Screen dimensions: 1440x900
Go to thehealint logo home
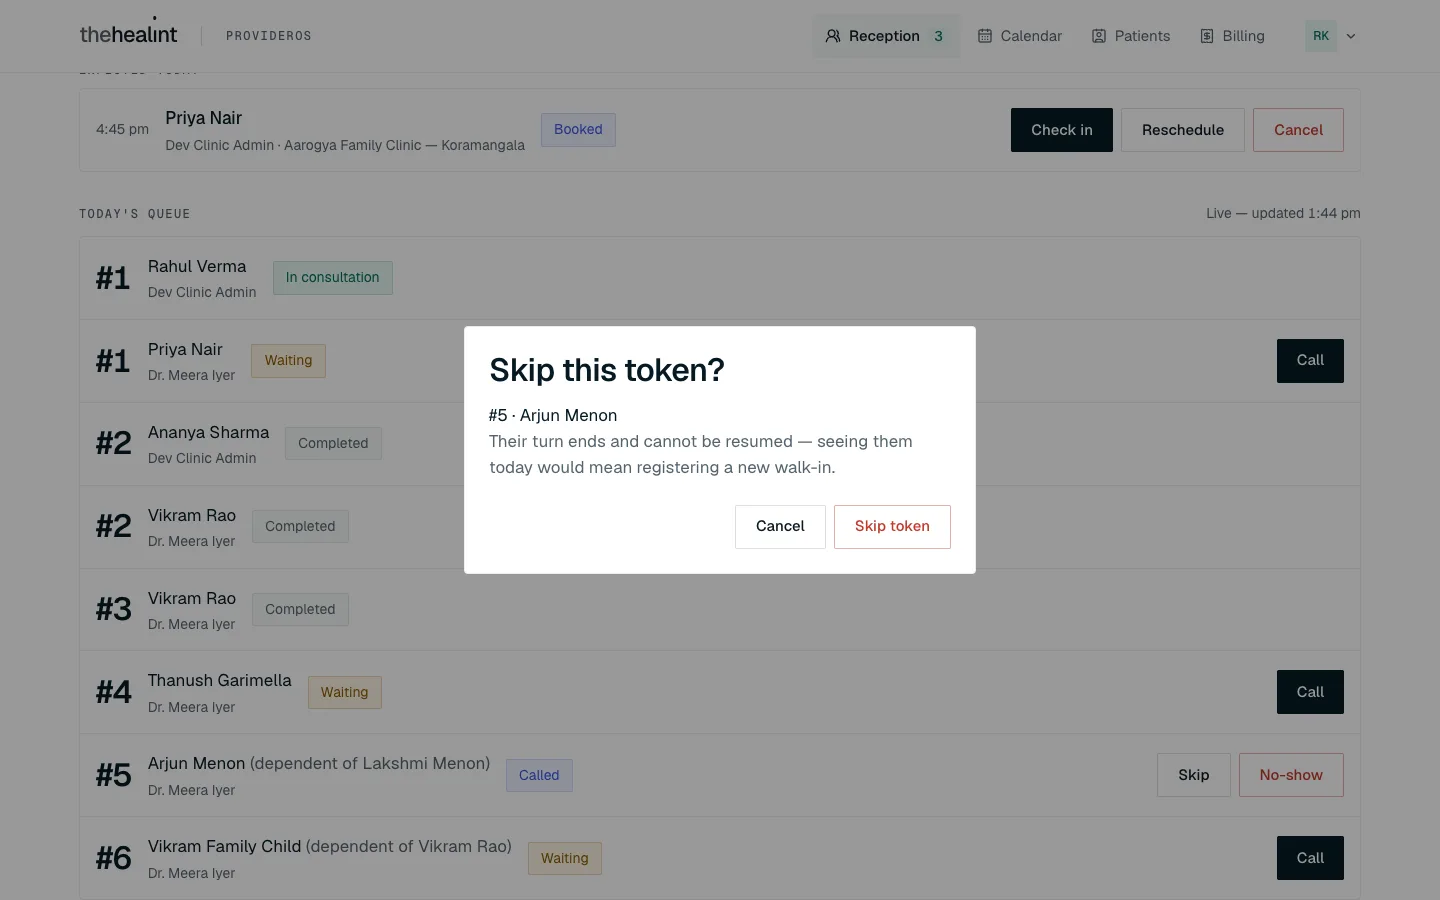click(x=128, y=34)
